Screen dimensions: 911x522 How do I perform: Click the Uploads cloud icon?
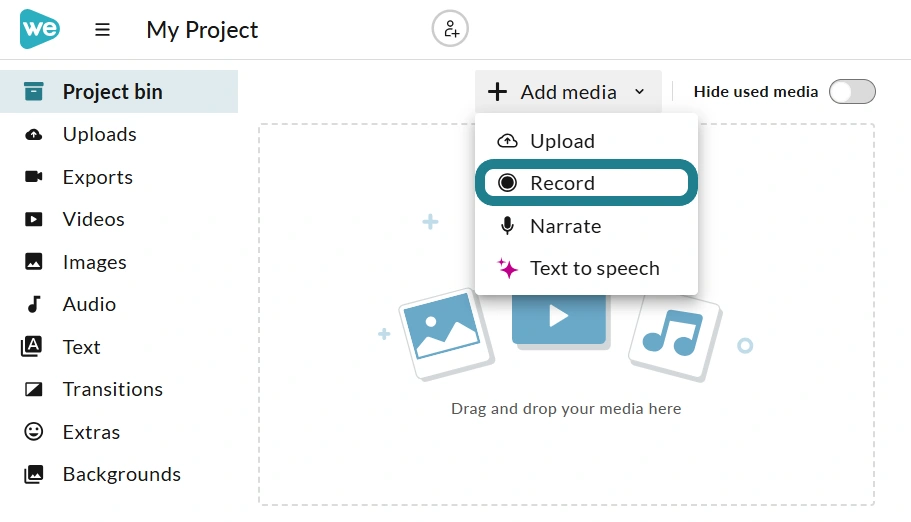click(x=34, y=135)
